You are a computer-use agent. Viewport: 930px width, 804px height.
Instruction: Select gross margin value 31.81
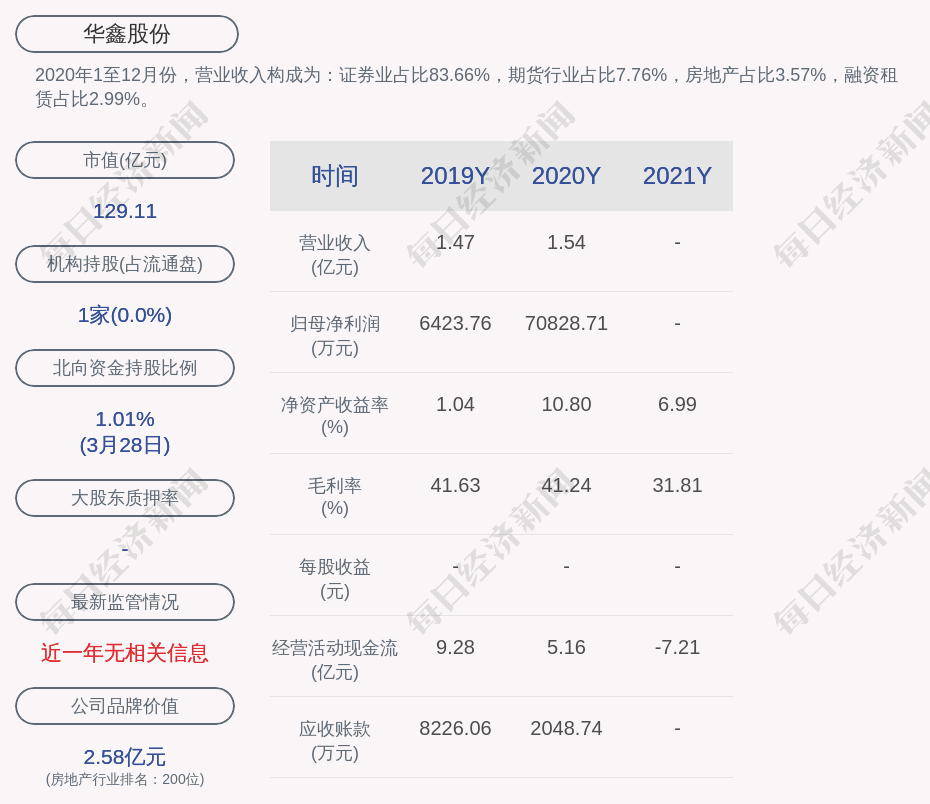(677, 486)
